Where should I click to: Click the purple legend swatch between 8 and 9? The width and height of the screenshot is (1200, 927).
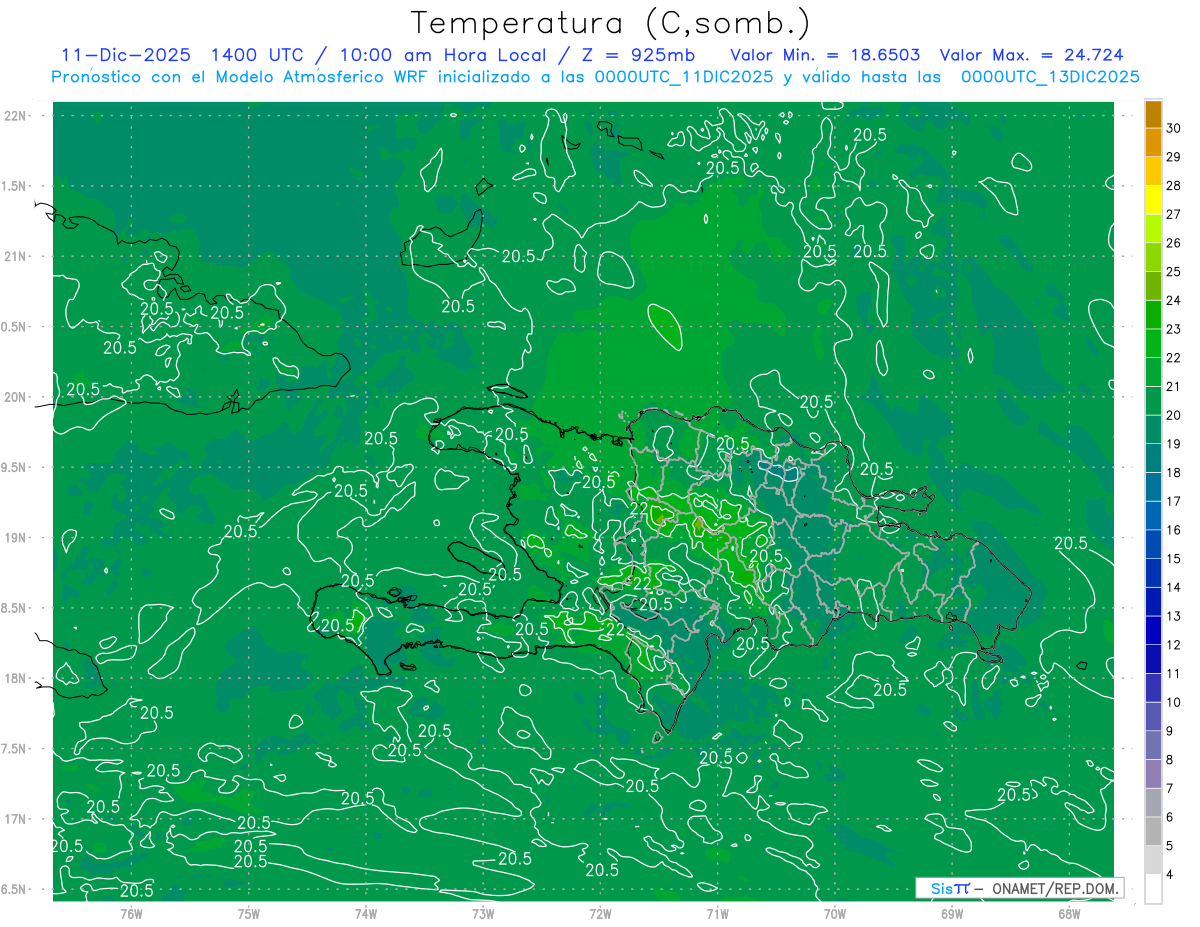click(1154, 745)
